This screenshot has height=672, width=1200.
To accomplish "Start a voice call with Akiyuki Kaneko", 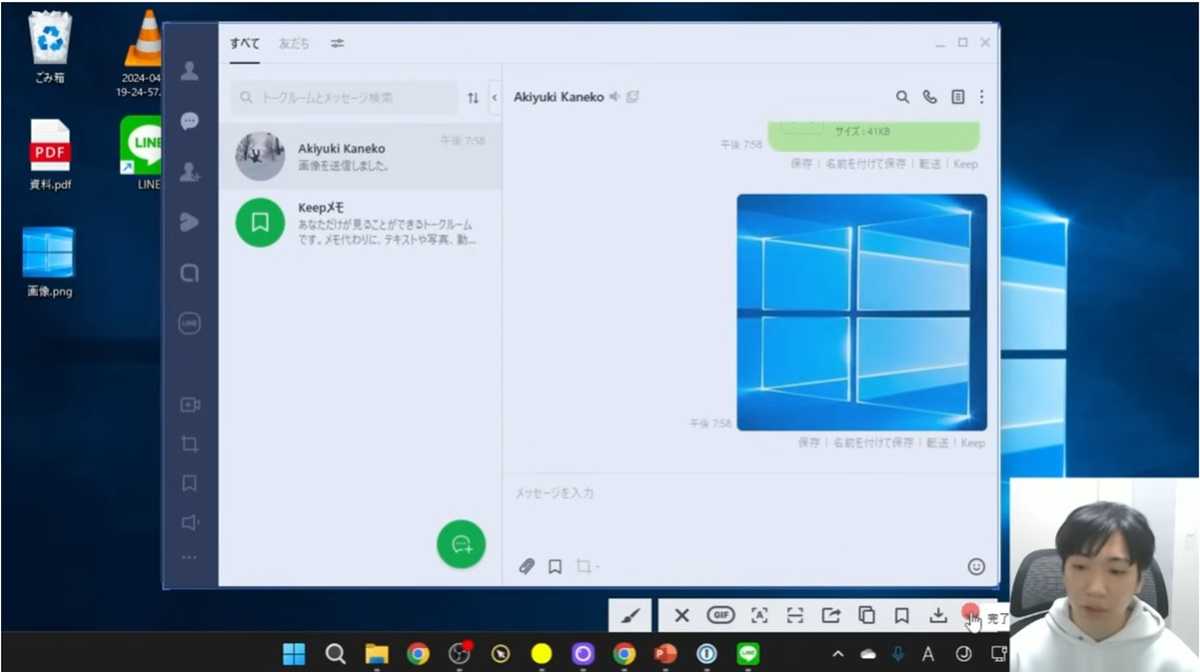I will tap(930, 97).
